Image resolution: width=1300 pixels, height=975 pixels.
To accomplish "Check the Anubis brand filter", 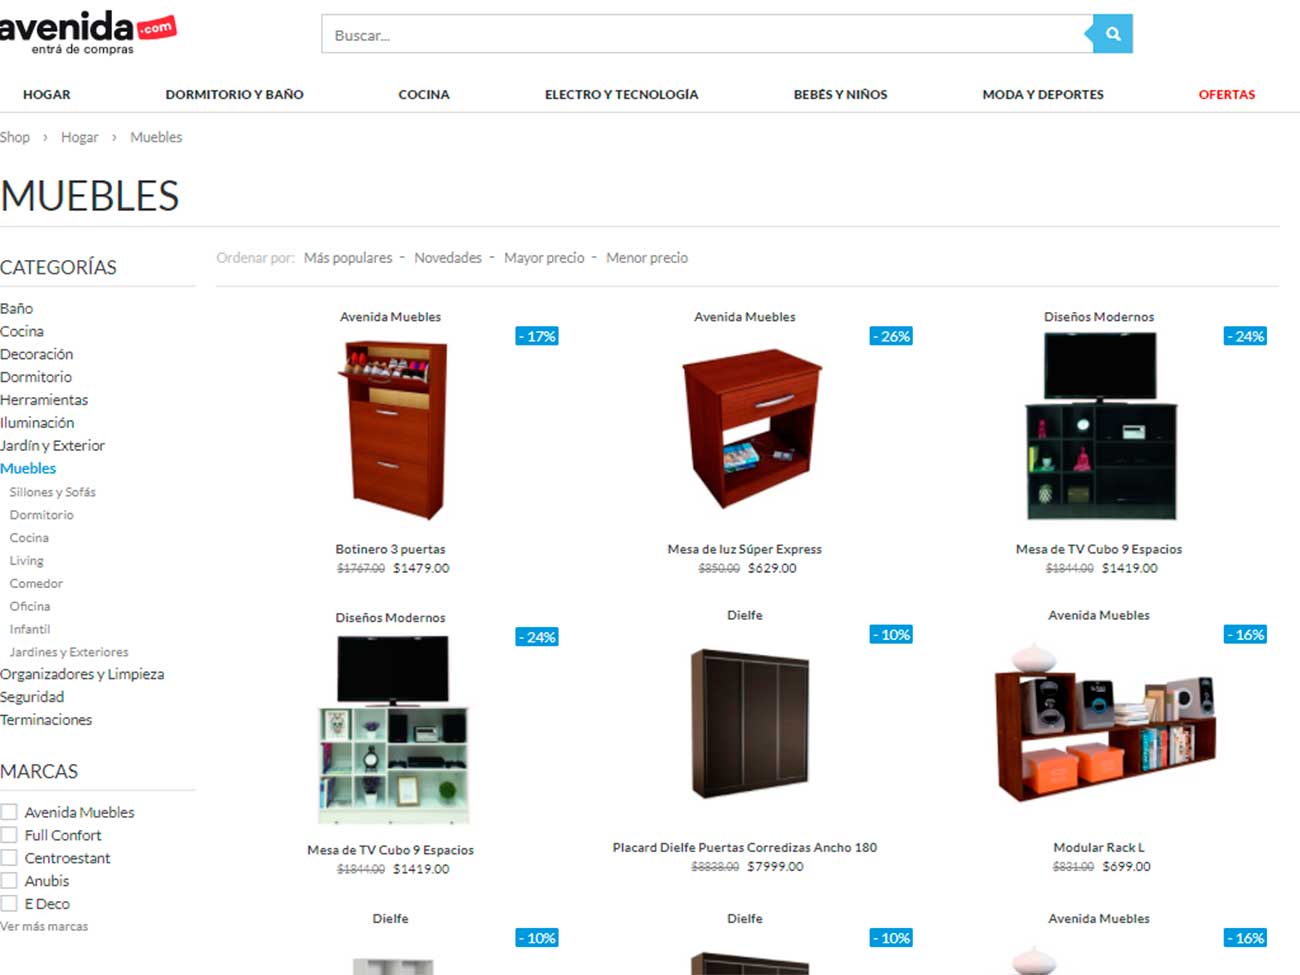I will pyautogui.click(x=9, y=881).
